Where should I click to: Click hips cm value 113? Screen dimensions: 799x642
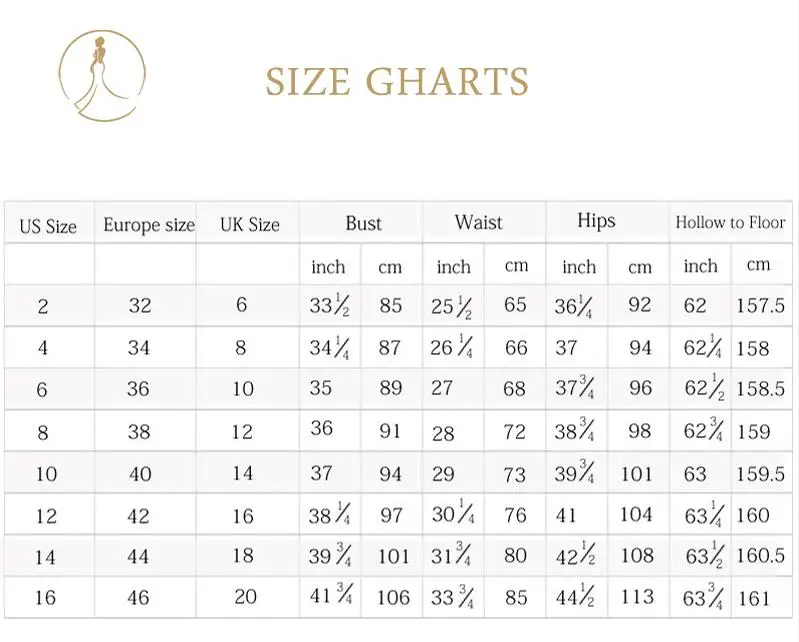point(637,596)
